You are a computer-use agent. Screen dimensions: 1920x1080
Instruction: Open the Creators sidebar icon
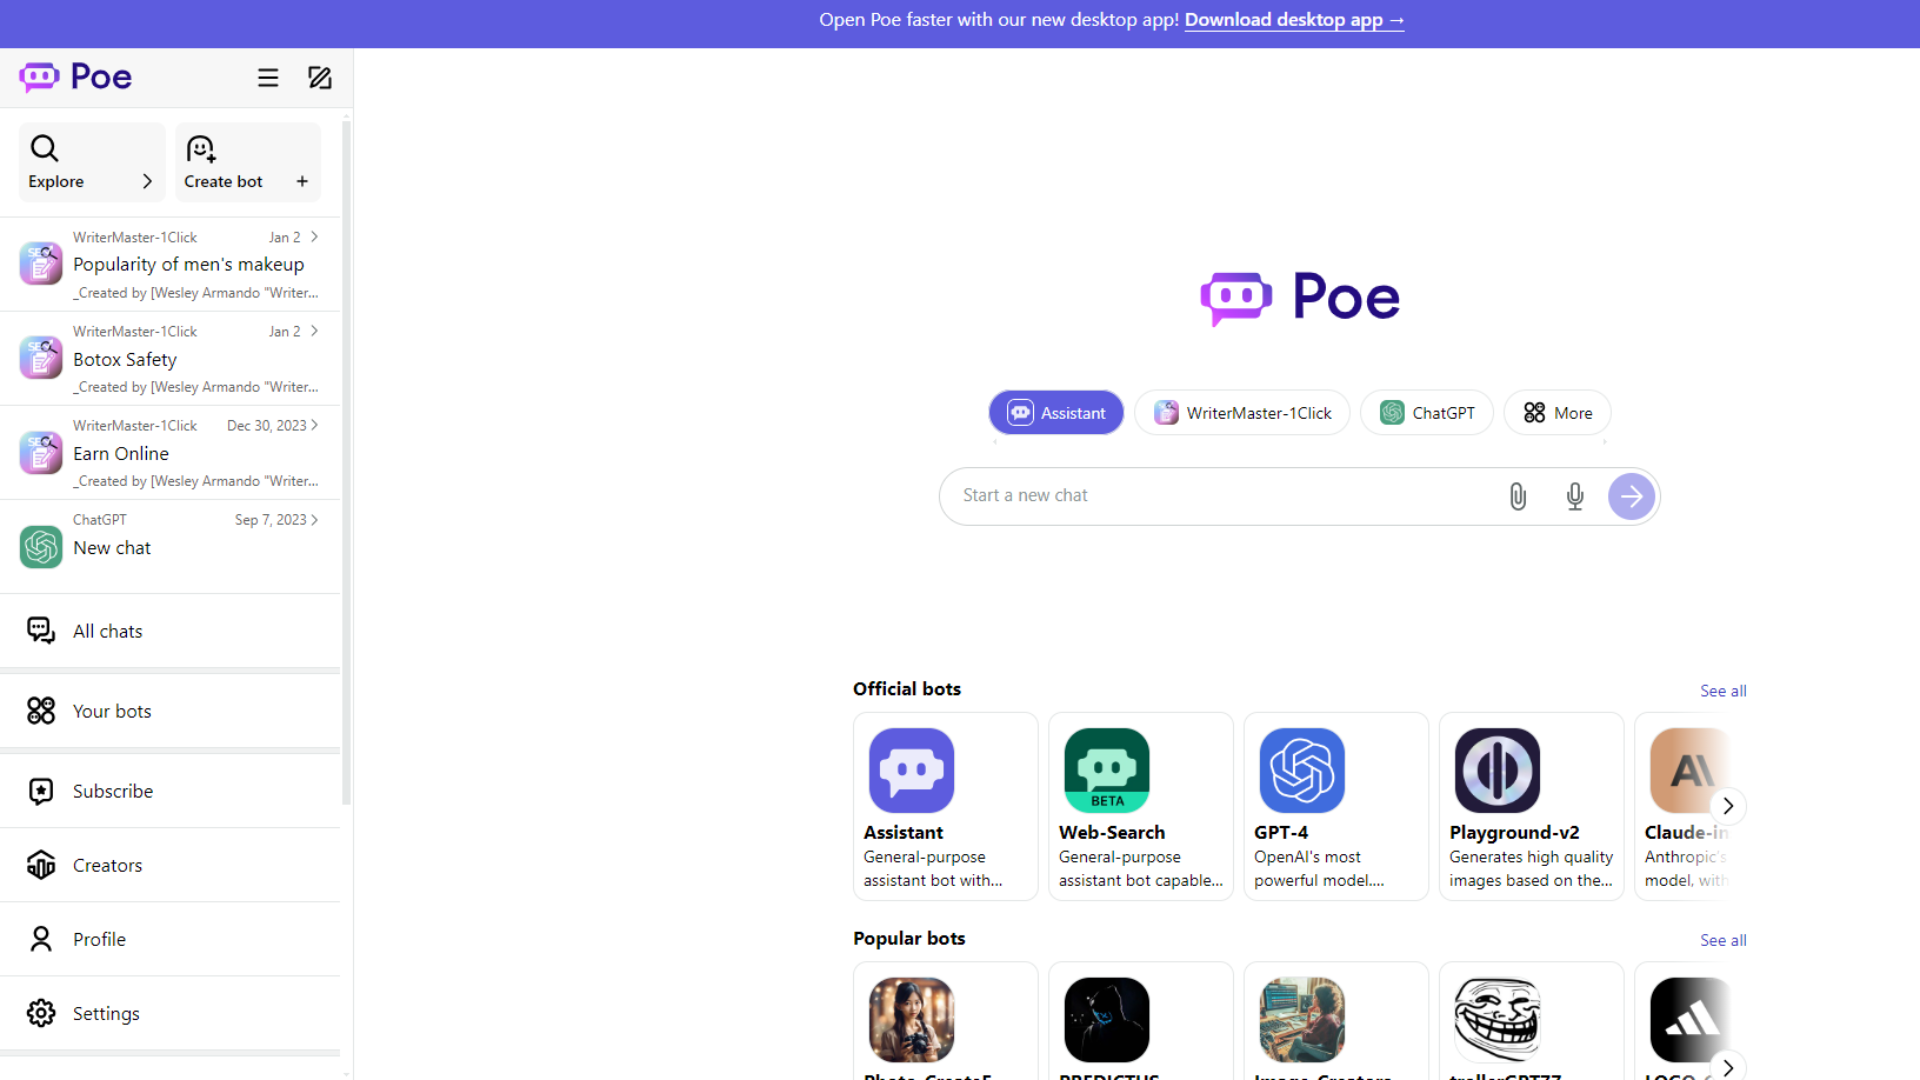[x=40, y=865]
